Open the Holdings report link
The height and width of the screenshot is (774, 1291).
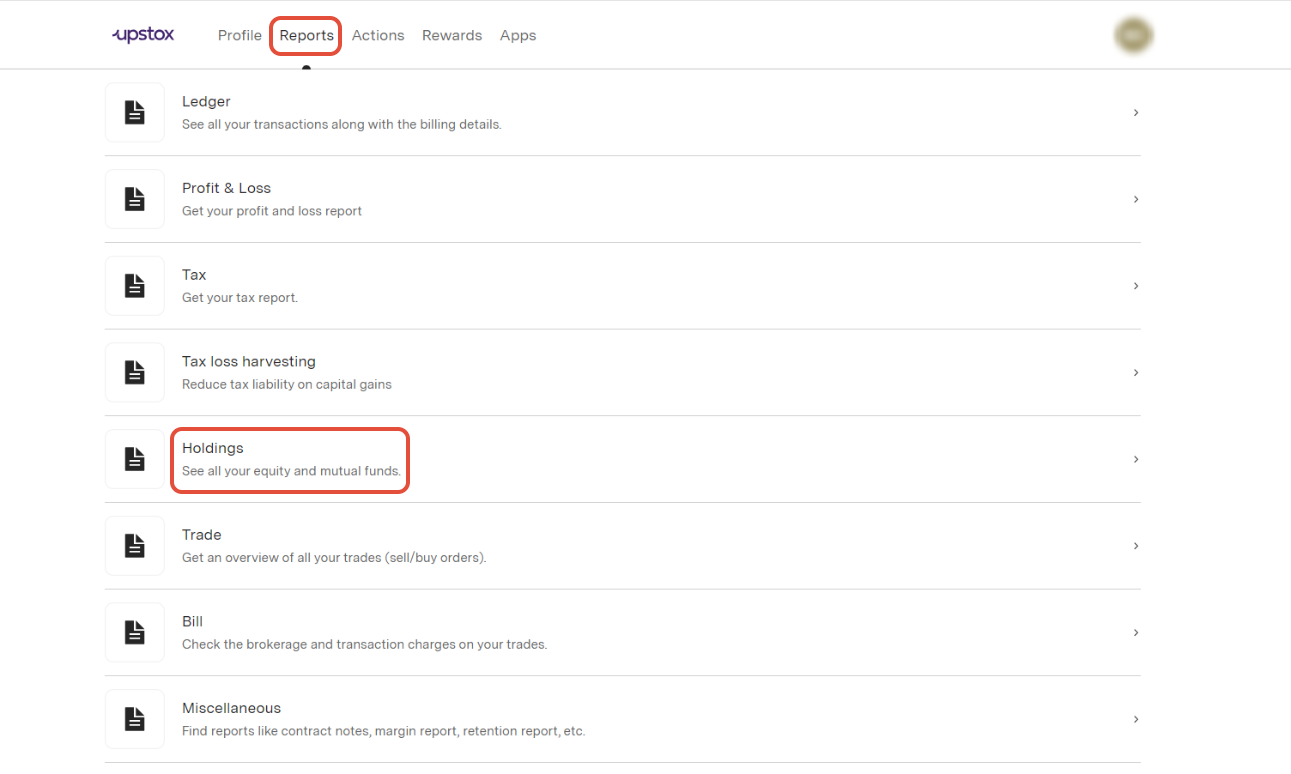(213, 448)
